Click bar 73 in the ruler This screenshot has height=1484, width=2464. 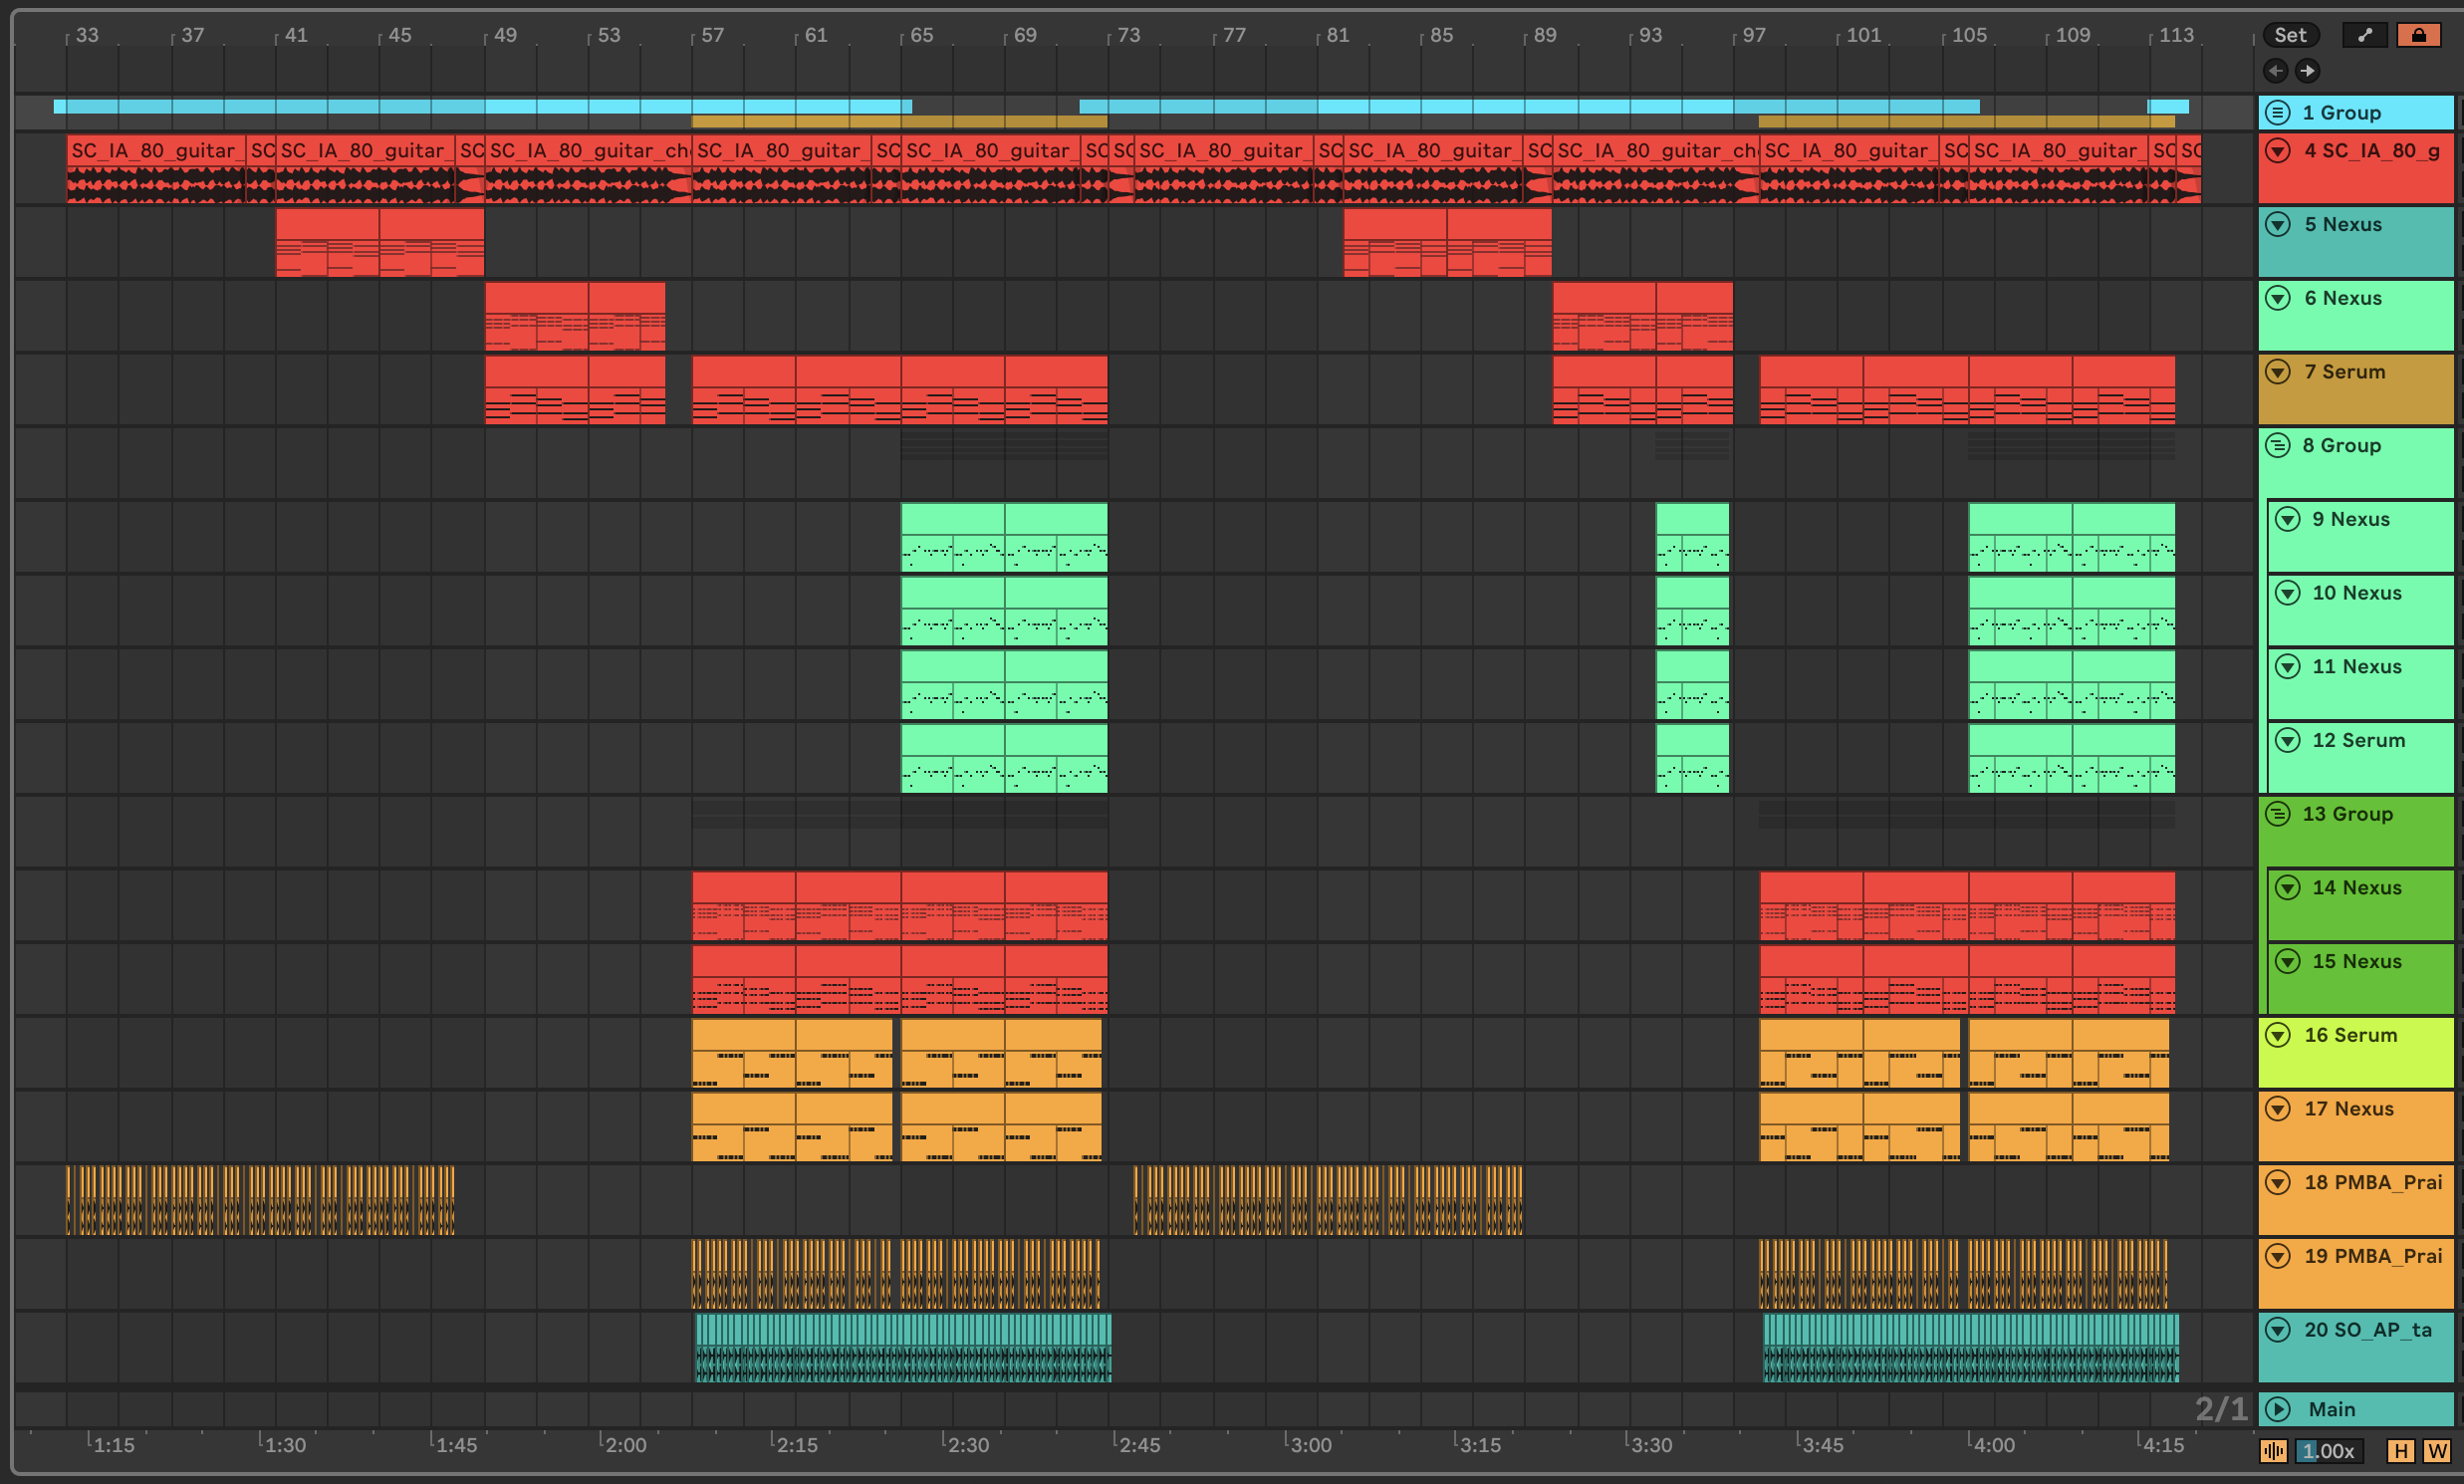(1127, 35)
